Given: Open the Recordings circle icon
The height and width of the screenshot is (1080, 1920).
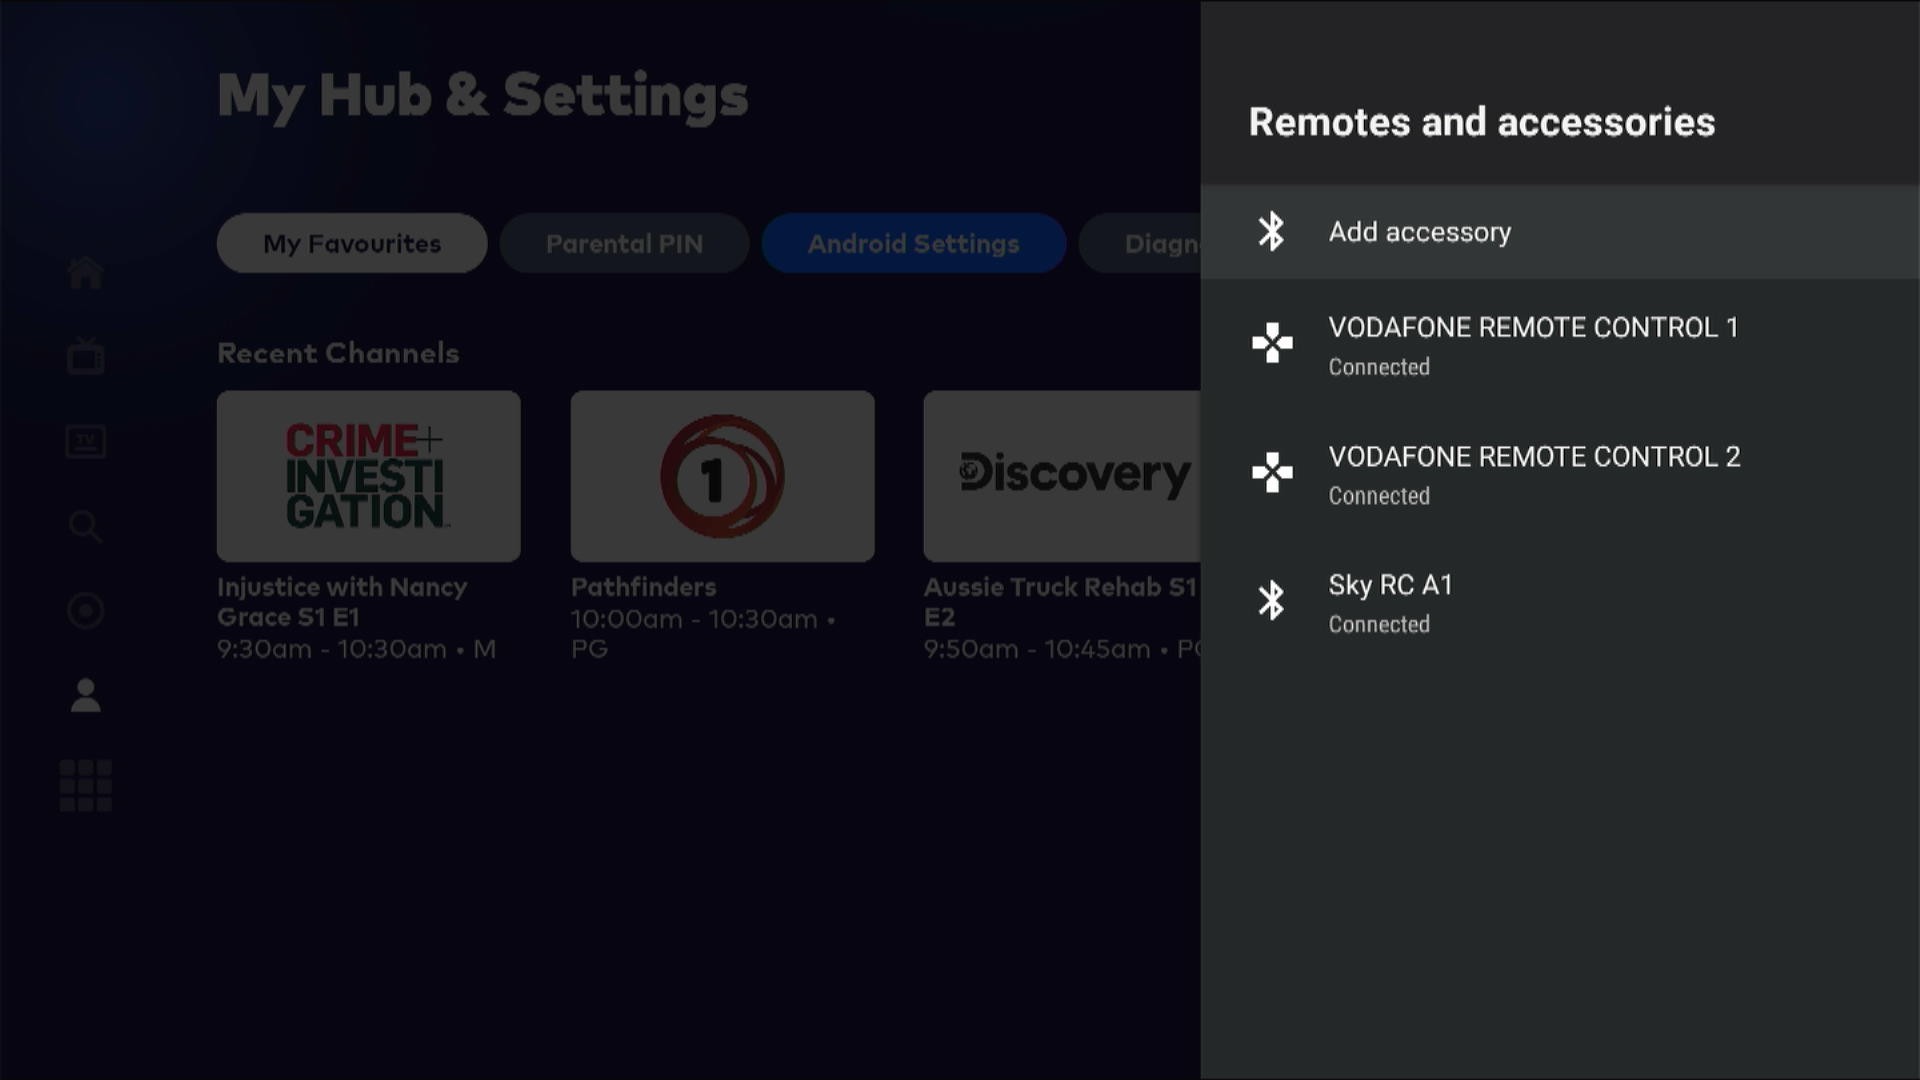Looking at the screenshot, I should [x=85, y=610].
